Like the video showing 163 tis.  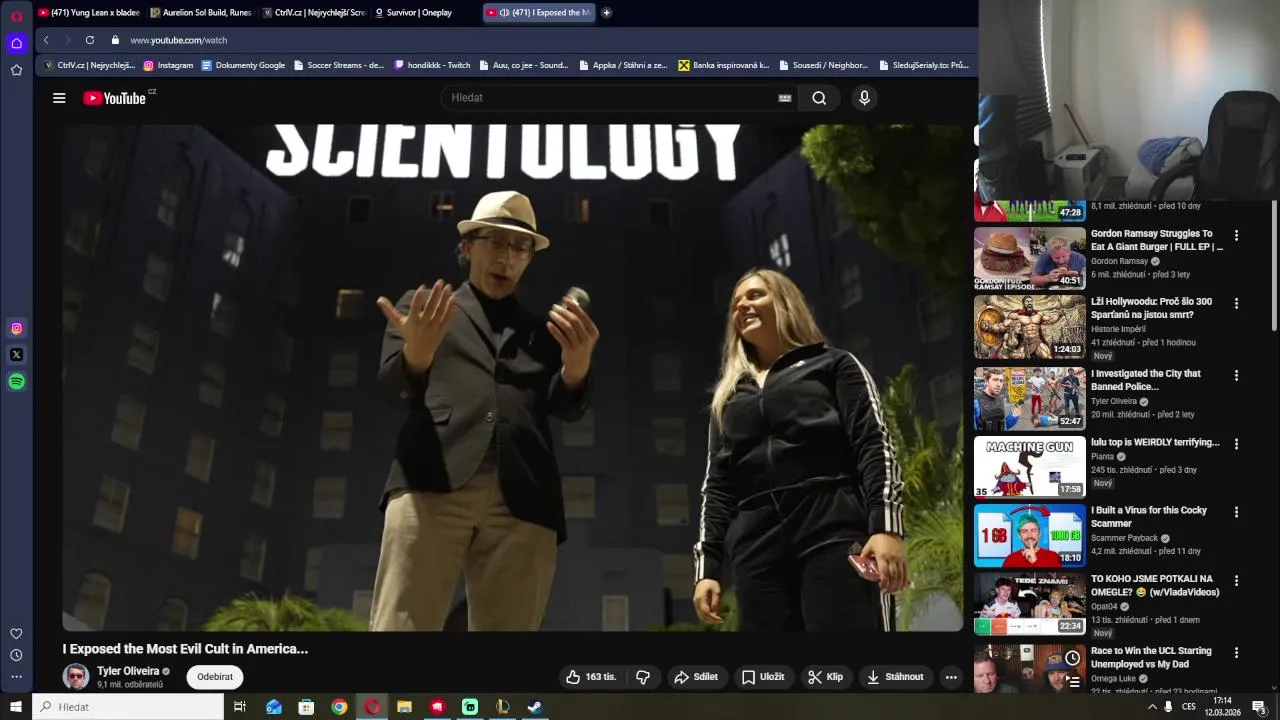[591, 677]
